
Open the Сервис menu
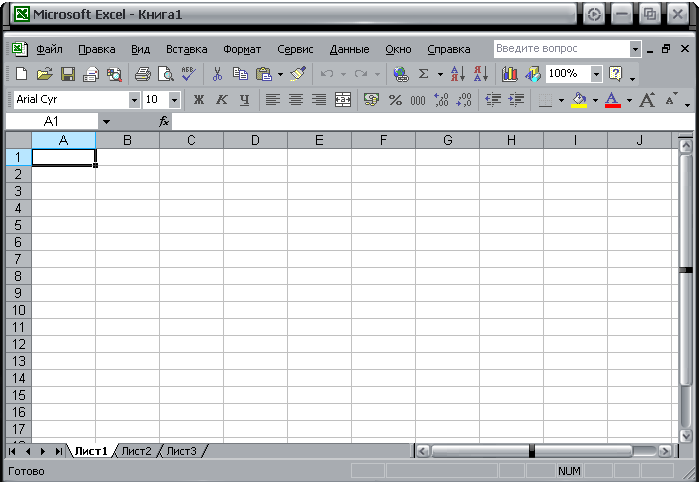tap(295, 49)
